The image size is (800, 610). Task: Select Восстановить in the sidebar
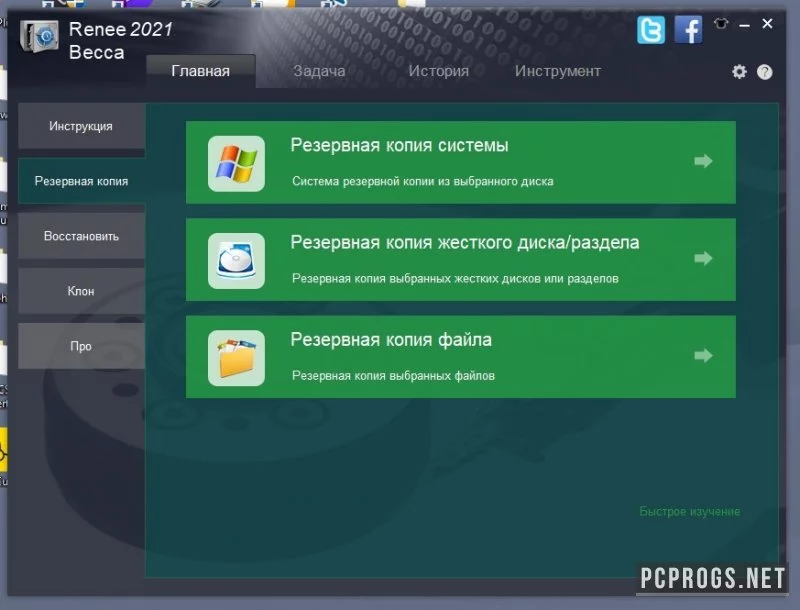coord(82,236)
